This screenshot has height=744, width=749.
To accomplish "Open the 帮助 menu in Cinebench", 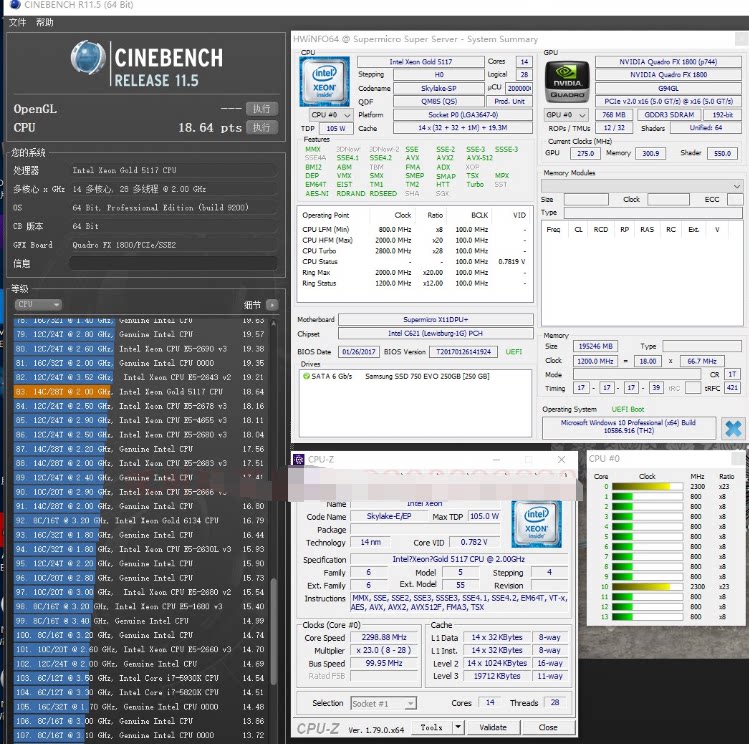I will pos(45,22).
